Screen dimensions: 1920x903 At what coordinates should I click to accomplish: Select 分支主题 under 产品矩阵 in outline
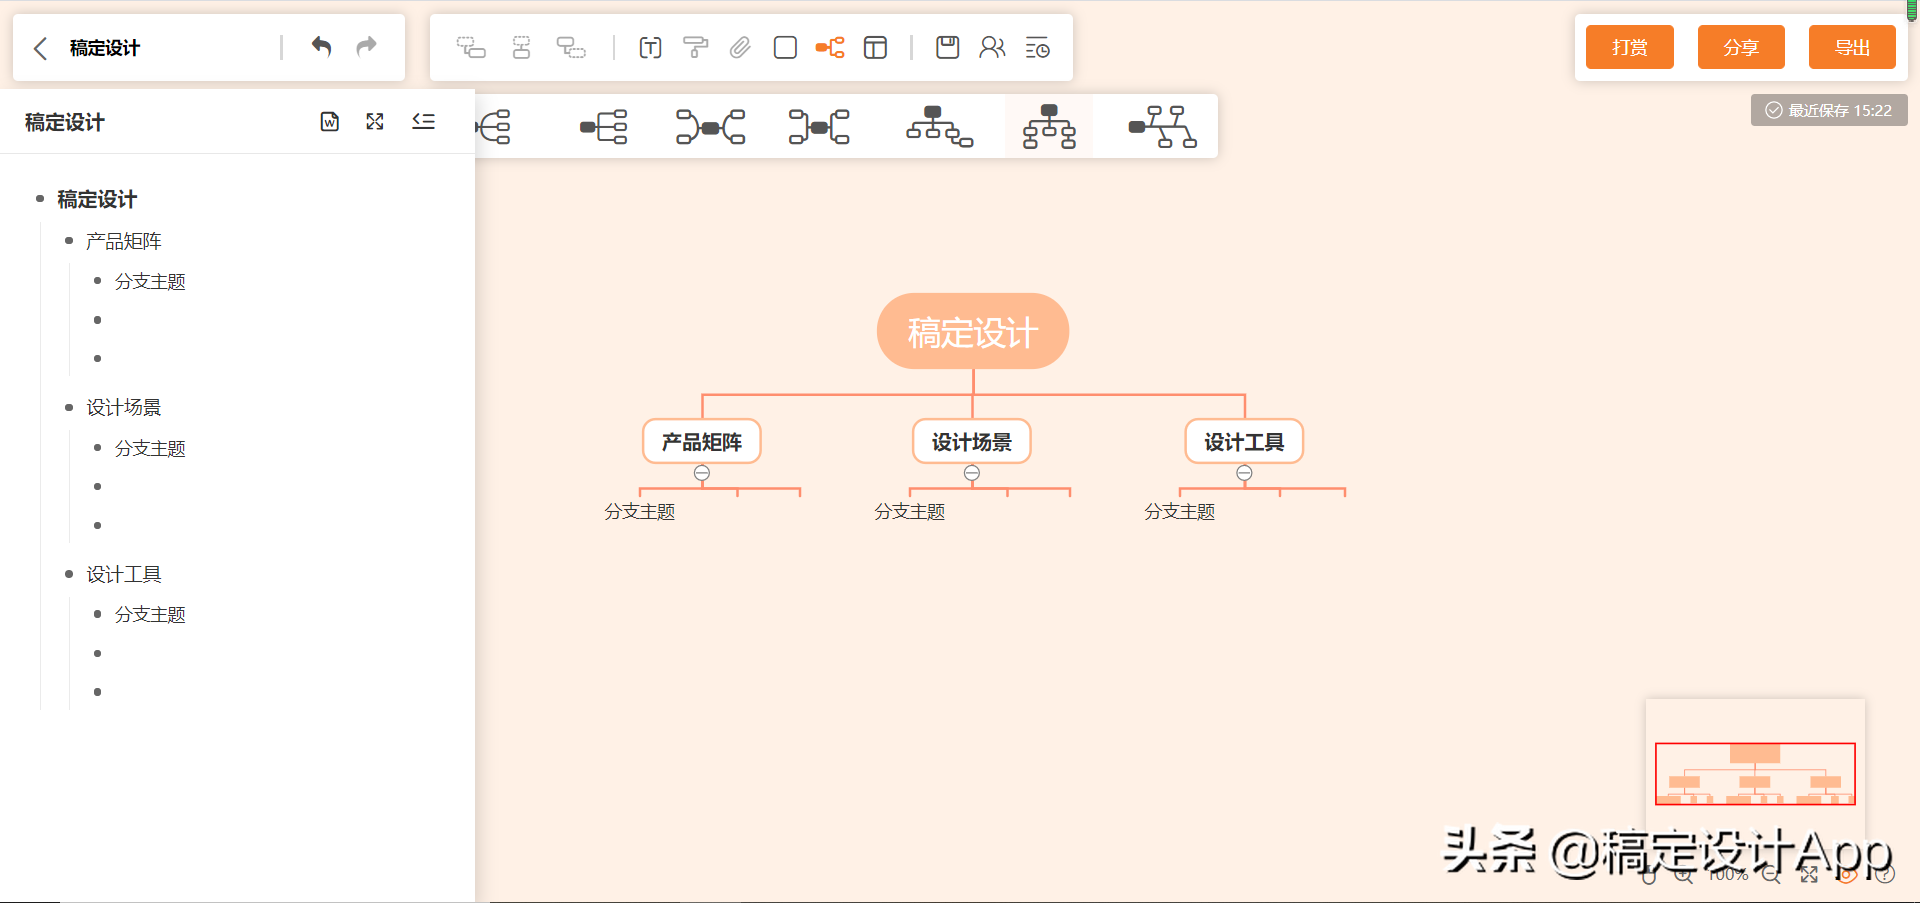click(150, 282)
